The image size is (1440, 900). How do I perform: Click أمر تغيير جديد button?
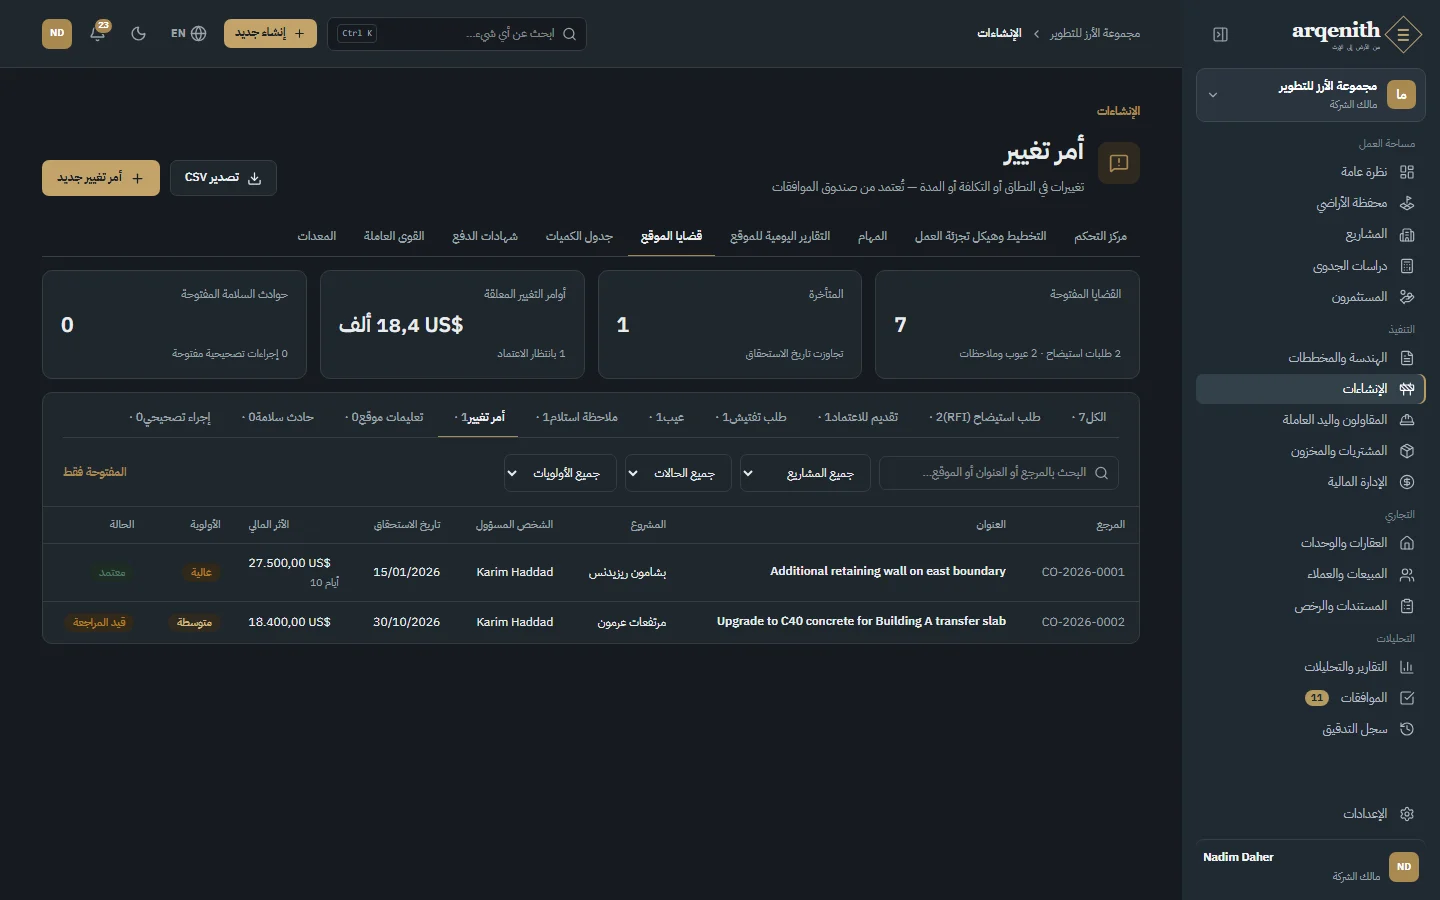click(101, 178)
